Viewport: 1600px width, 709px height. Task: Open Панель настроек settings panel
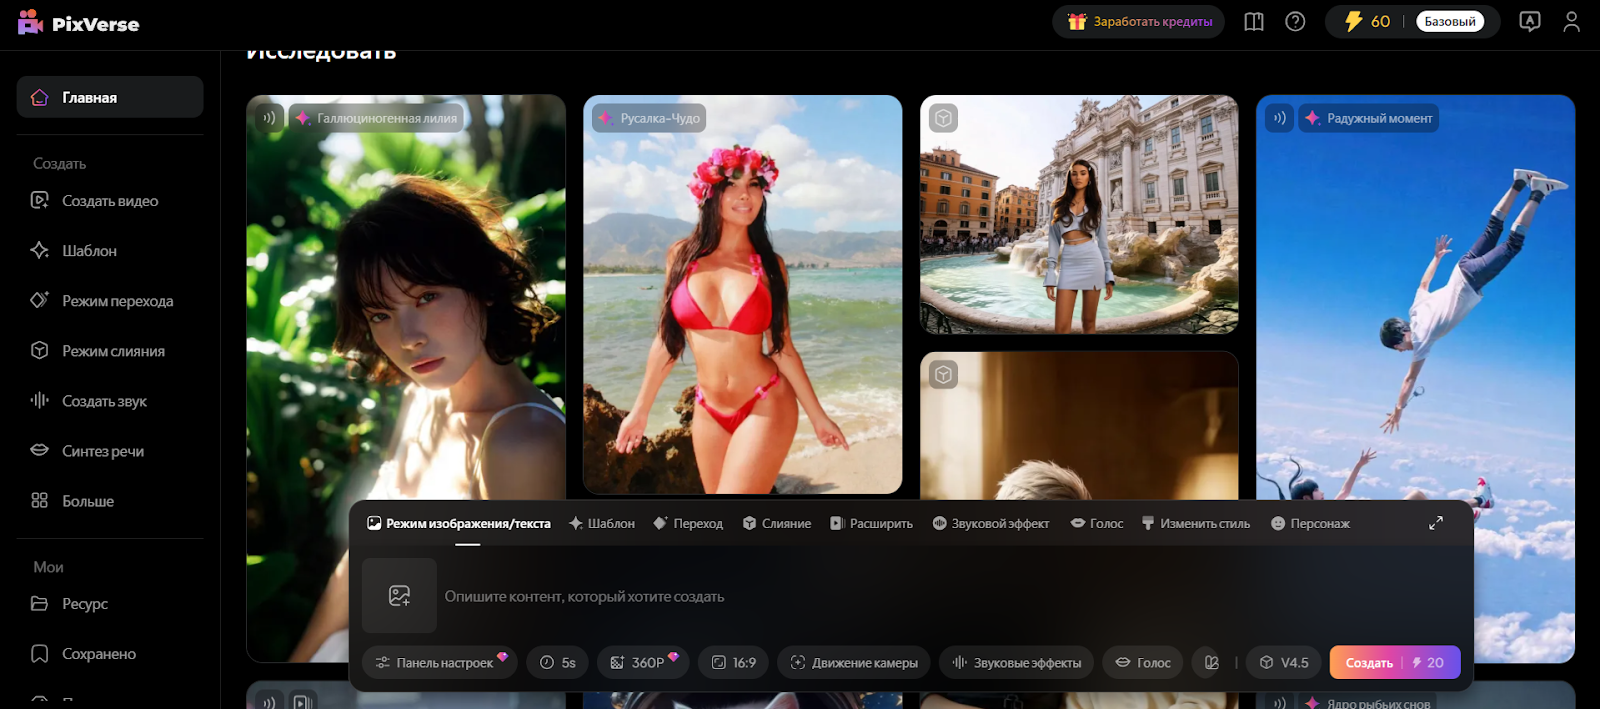coord(439,662)
